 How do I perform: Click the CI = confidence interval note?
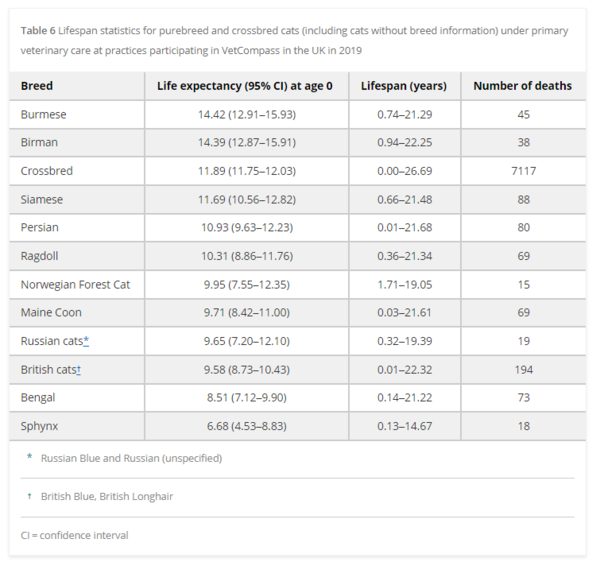[x=74, y=535]
